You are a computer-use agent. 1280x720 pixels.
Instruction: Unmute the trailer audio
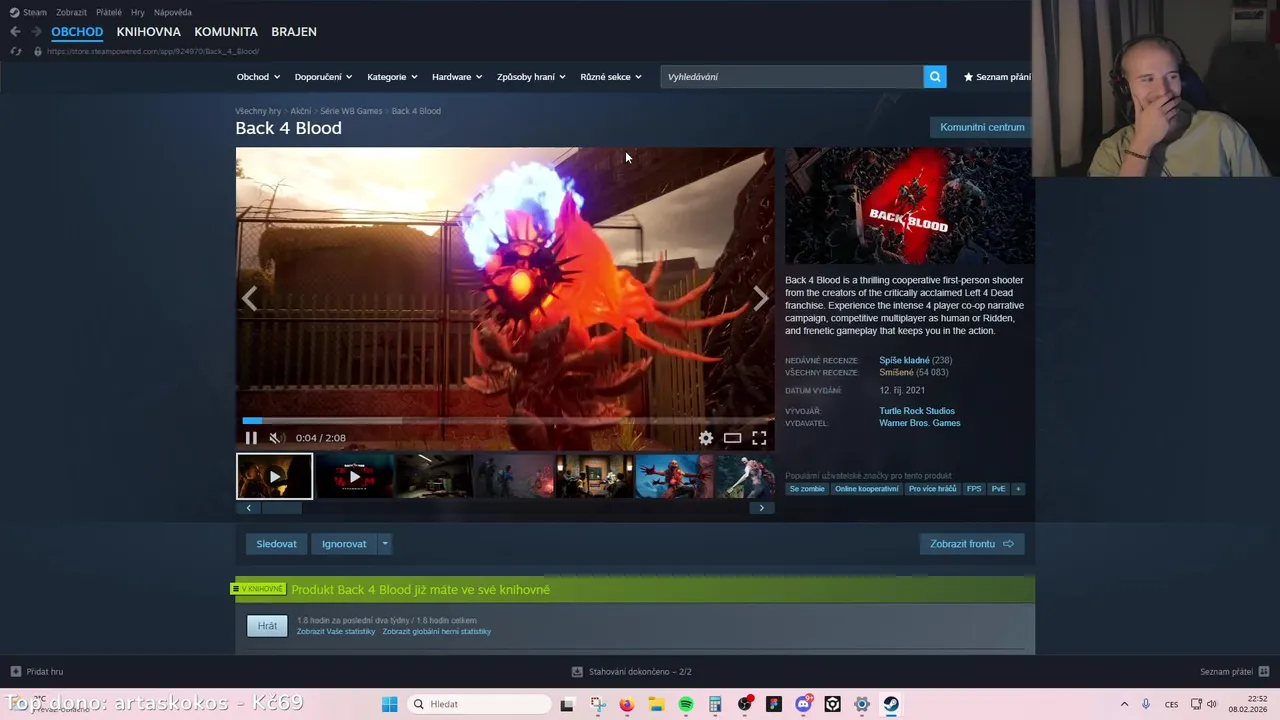click(x=277, y=438)
